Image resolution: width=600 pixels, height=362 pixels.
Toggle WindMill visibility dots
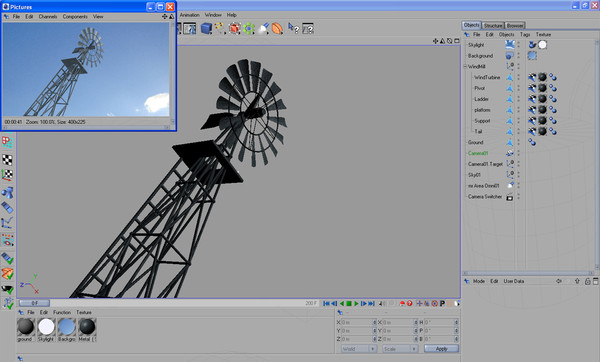(x=519, y=67)
